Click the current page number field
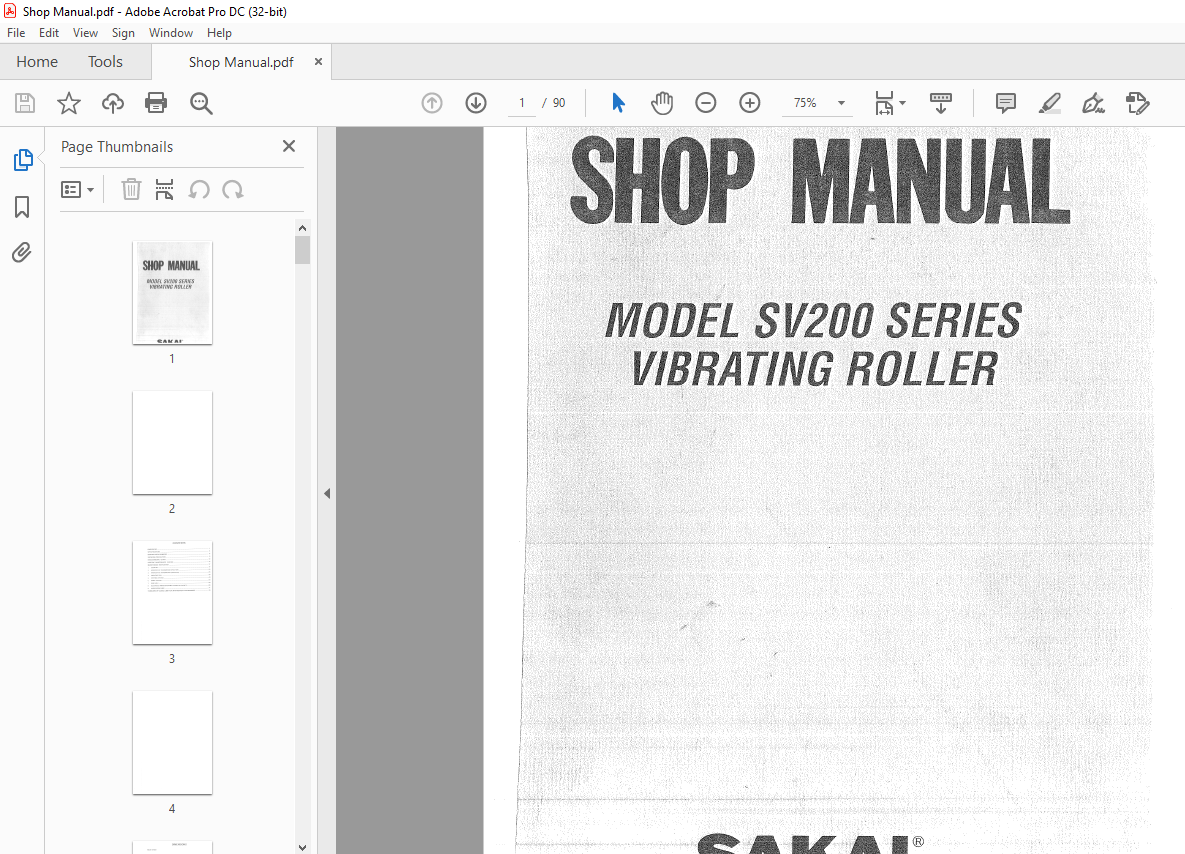Image resolution: width=1185 pixels, height=854 pixels. pyautogui.click(x=521, y=103)
